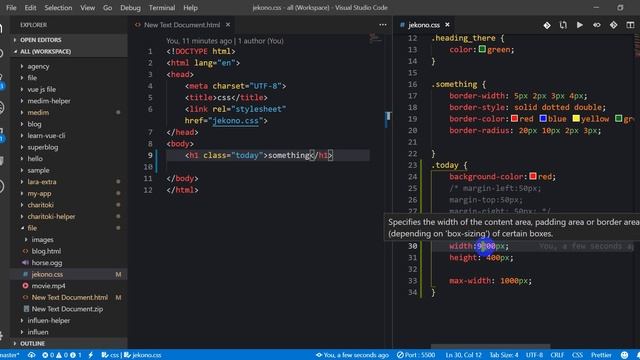Image resolution: width=640 pixels, height=360 pixels.
Task: Open the File menu
Action: coord(11,8)
